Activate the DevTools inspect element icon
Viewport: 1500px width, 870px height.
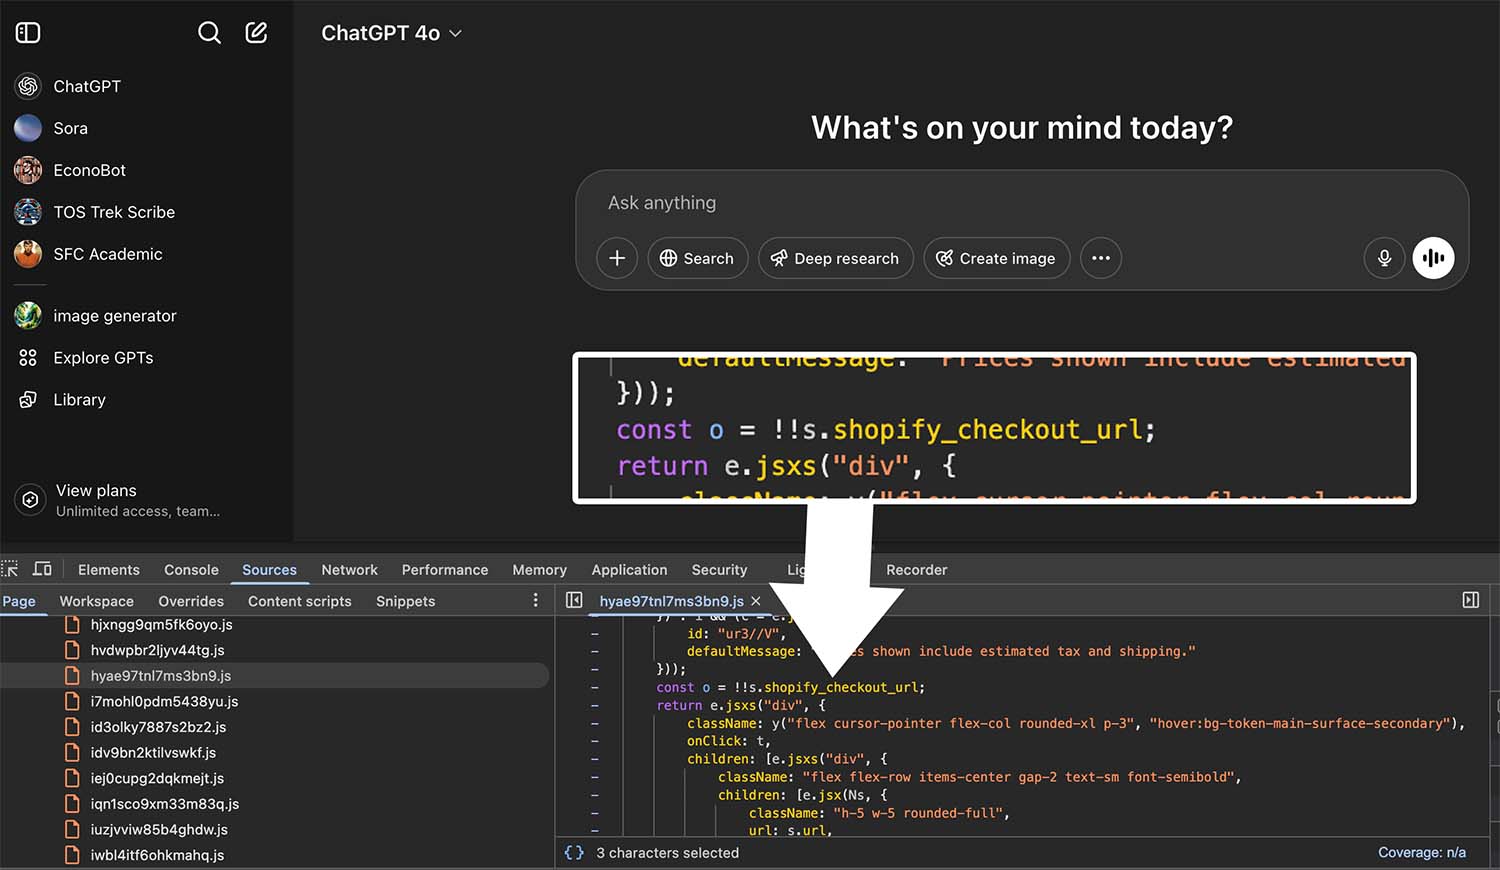[10, 569]
